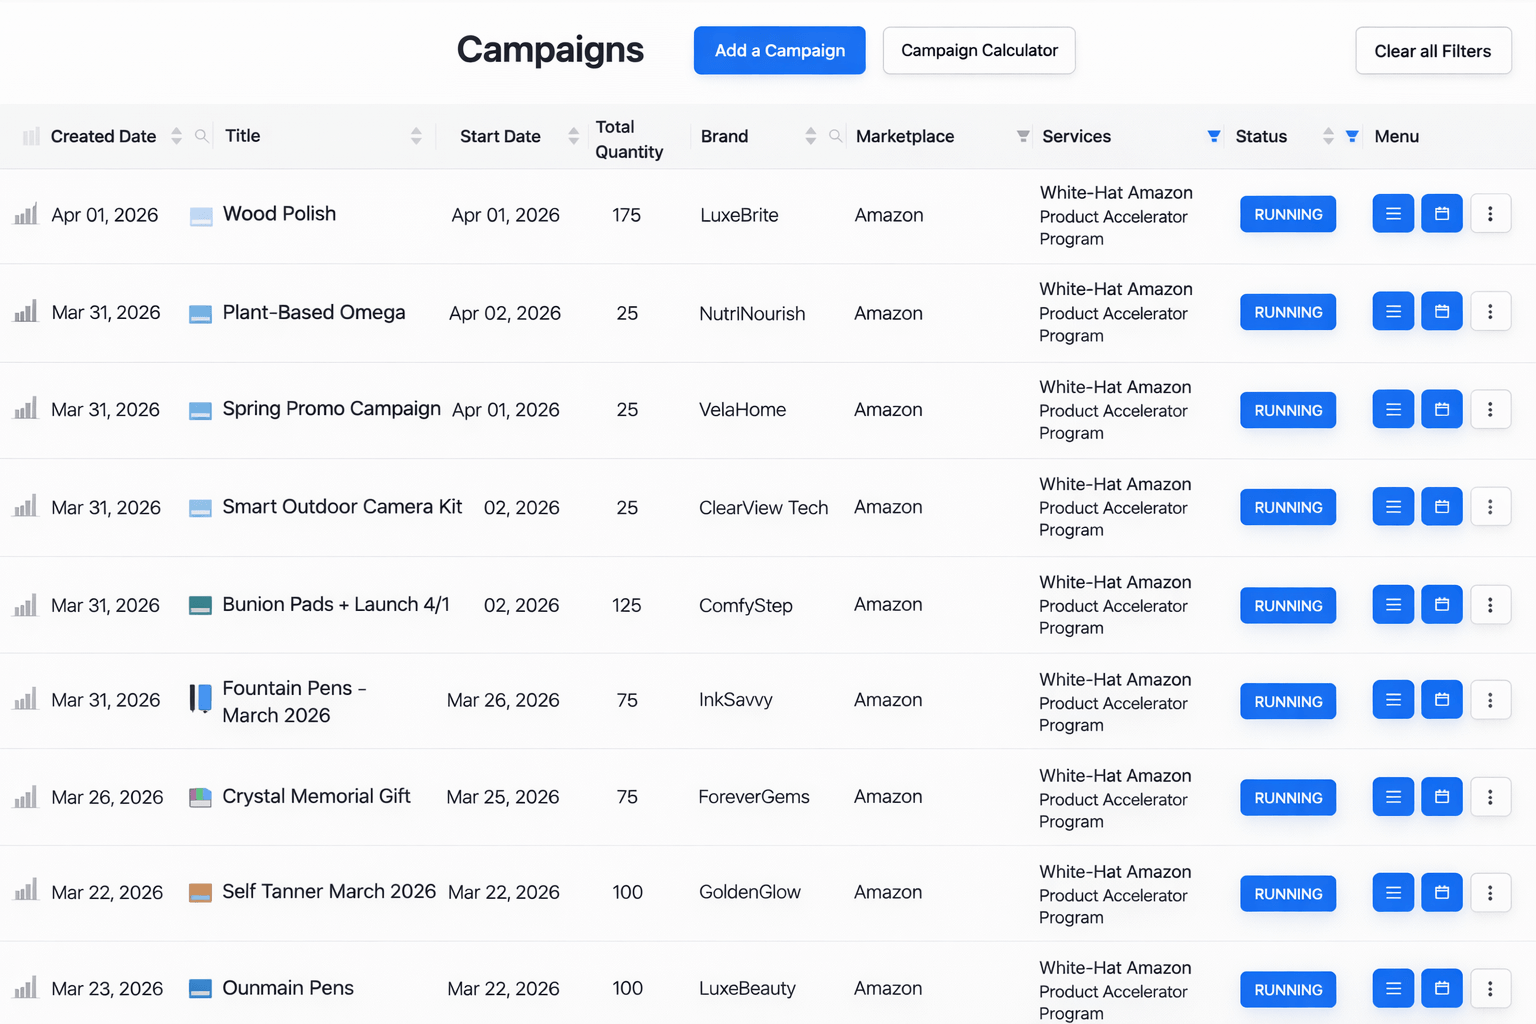Open the analytics icon for Ounmain Pens row
Viewport: 1536px width, 1024px height.
coord(25,988)
